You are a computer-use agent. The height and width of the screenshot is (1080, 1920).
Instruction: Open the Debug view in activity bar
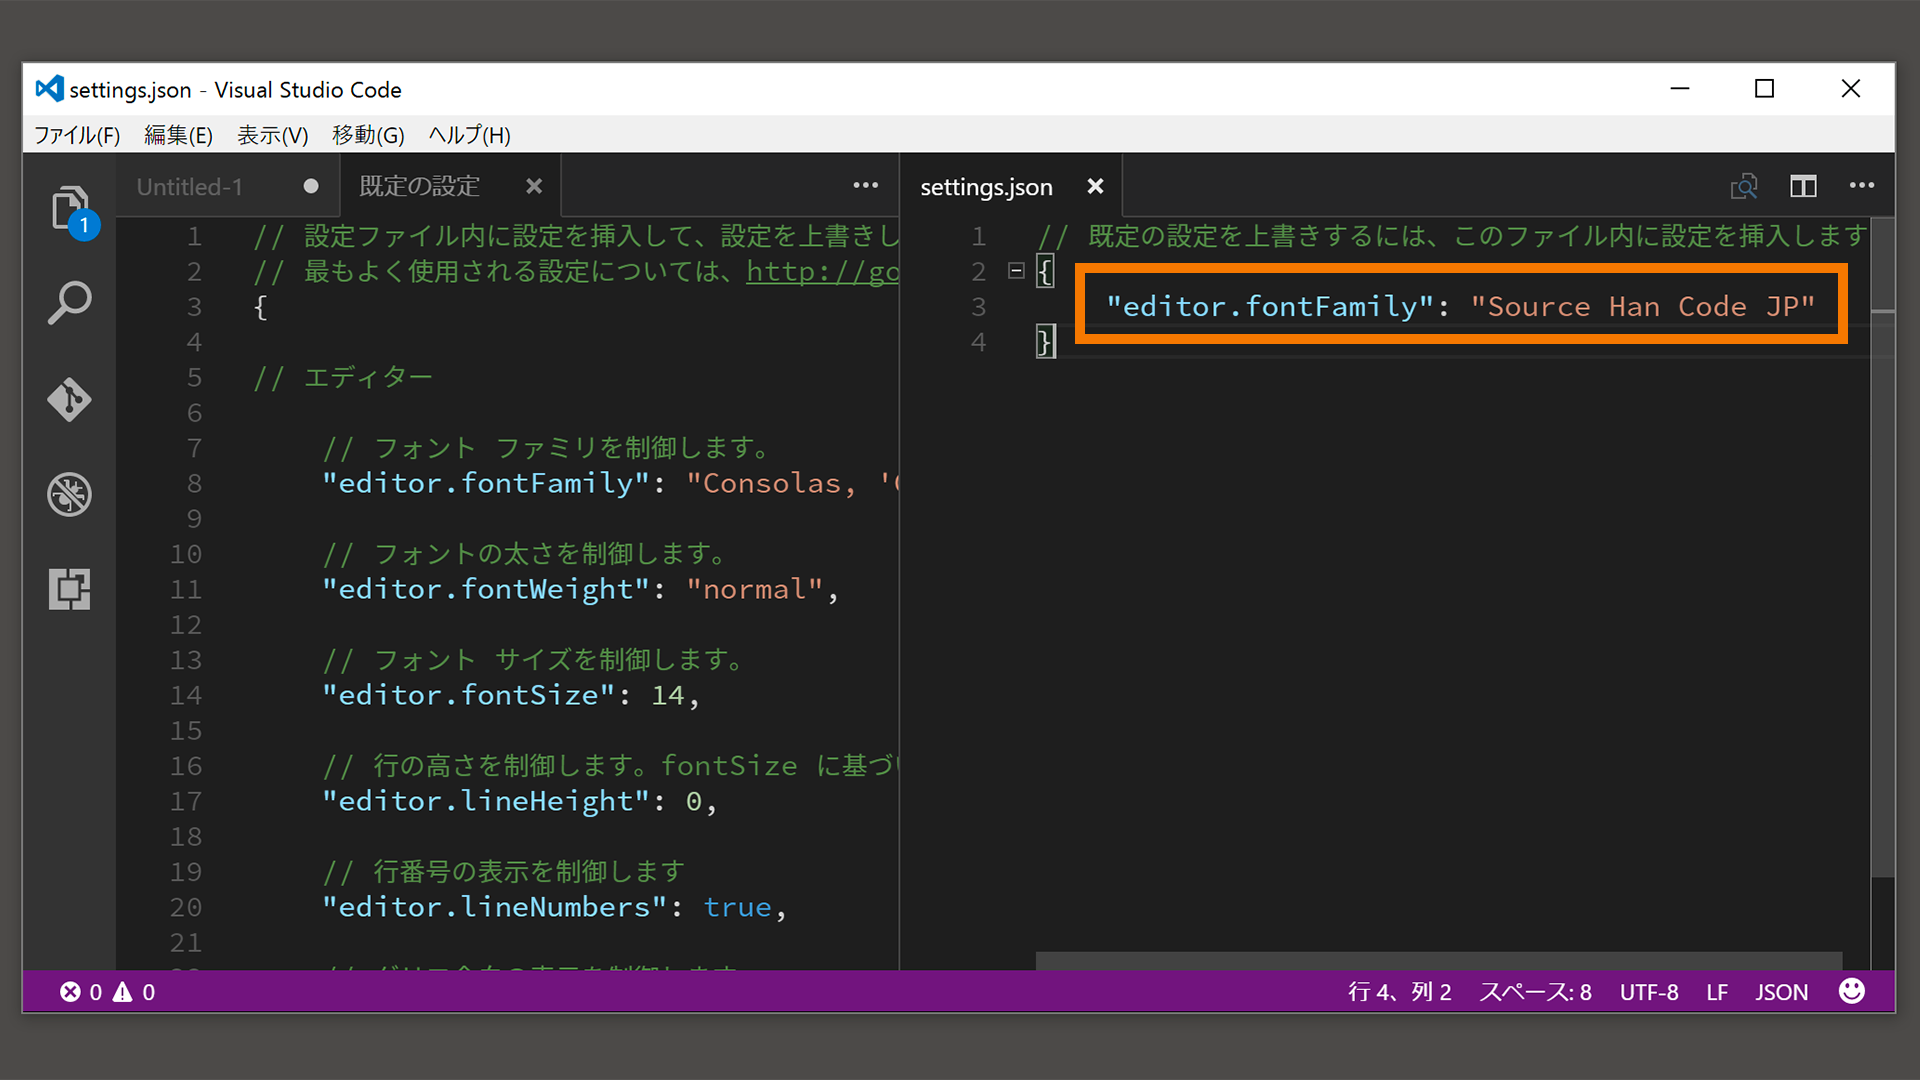pyautogui.click(x=69, y=494)
